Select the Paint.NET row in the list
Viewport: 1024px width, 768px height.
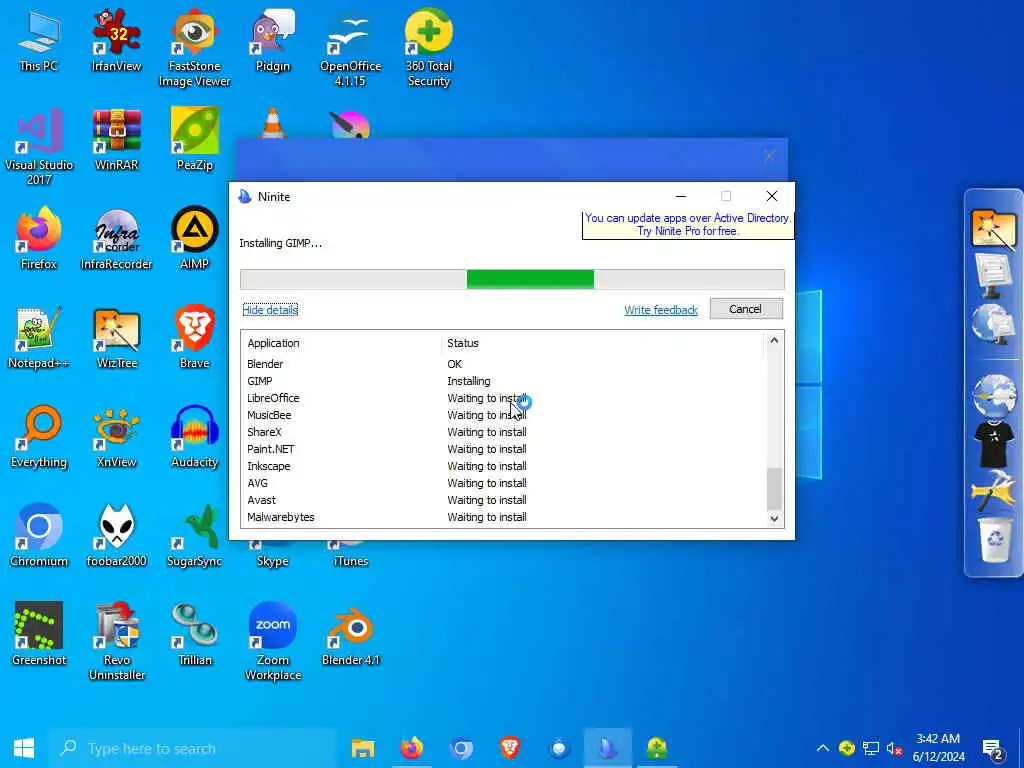503,449
